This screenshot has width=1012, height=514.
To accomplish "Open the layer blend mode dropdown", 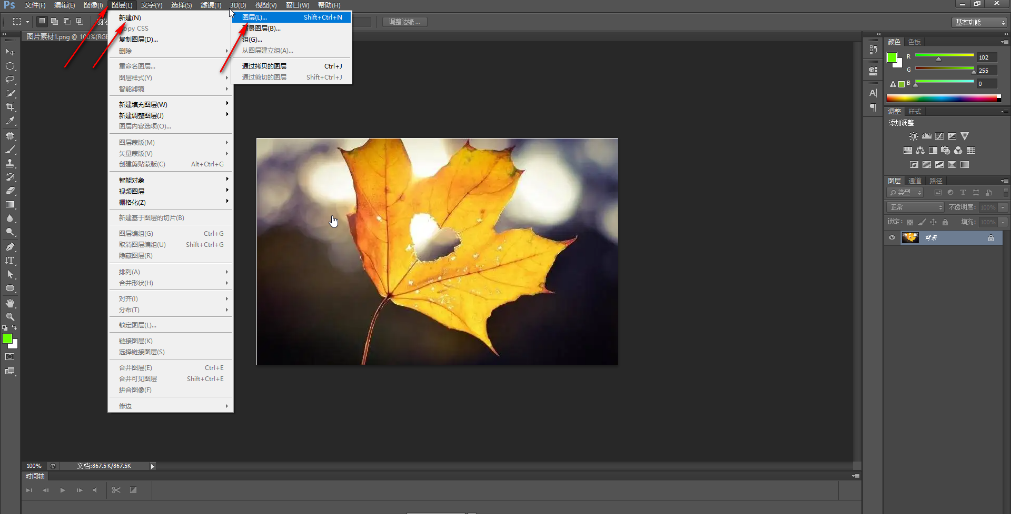I will [x=916, y=207].
